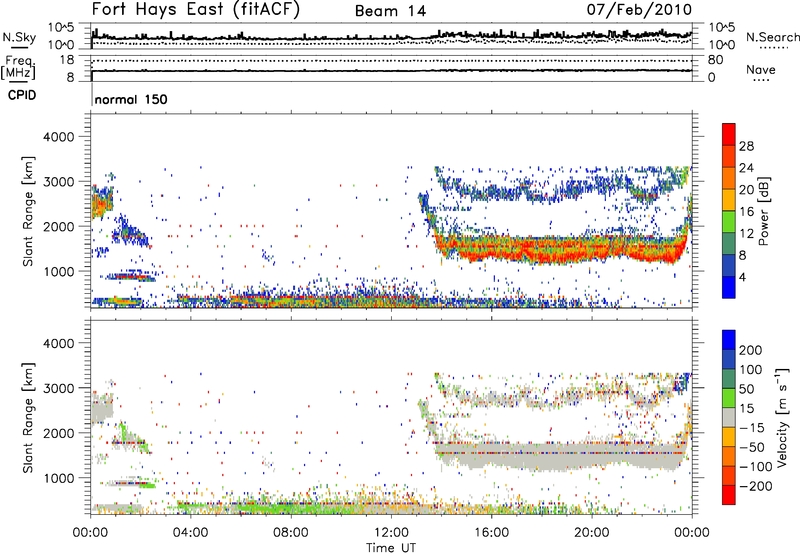
Task: Click the light green Velocity color bar segment
Action: (729, 398)
